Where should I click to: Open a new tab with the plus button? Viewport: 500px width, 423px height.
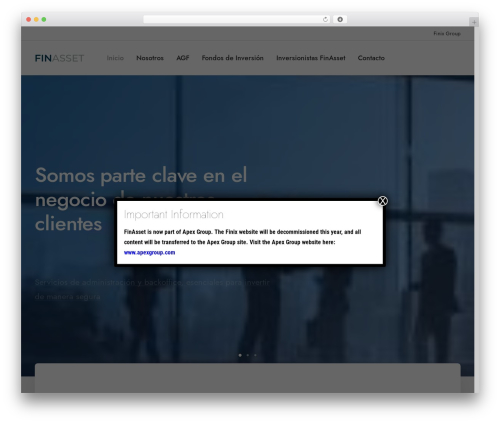coord(474,22)
